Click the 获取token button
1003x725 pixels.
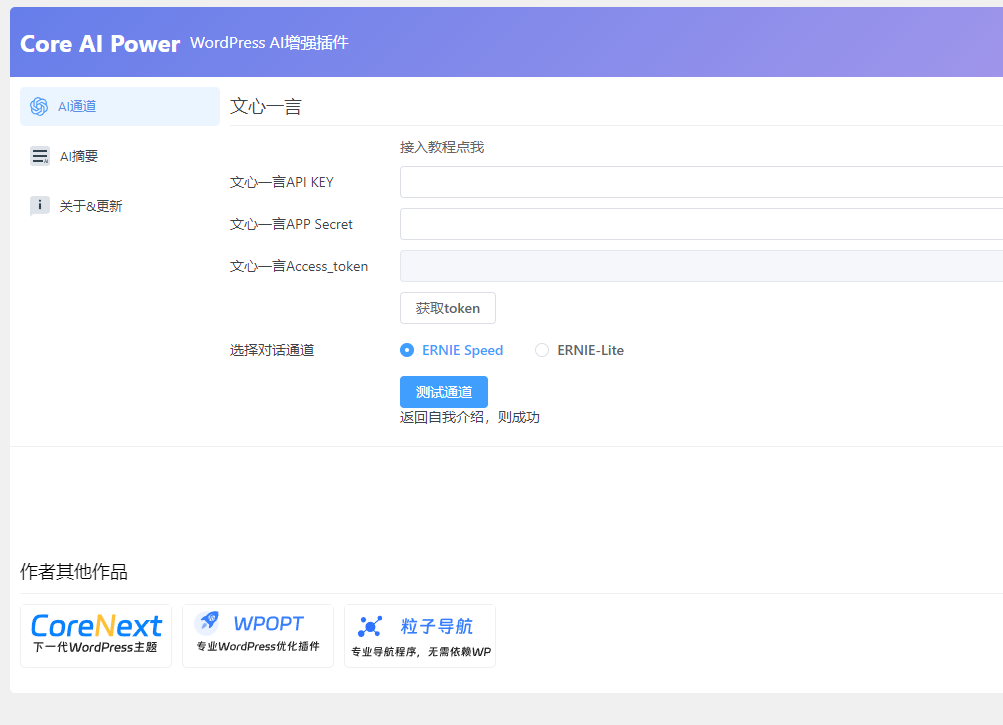coord(448,308)
